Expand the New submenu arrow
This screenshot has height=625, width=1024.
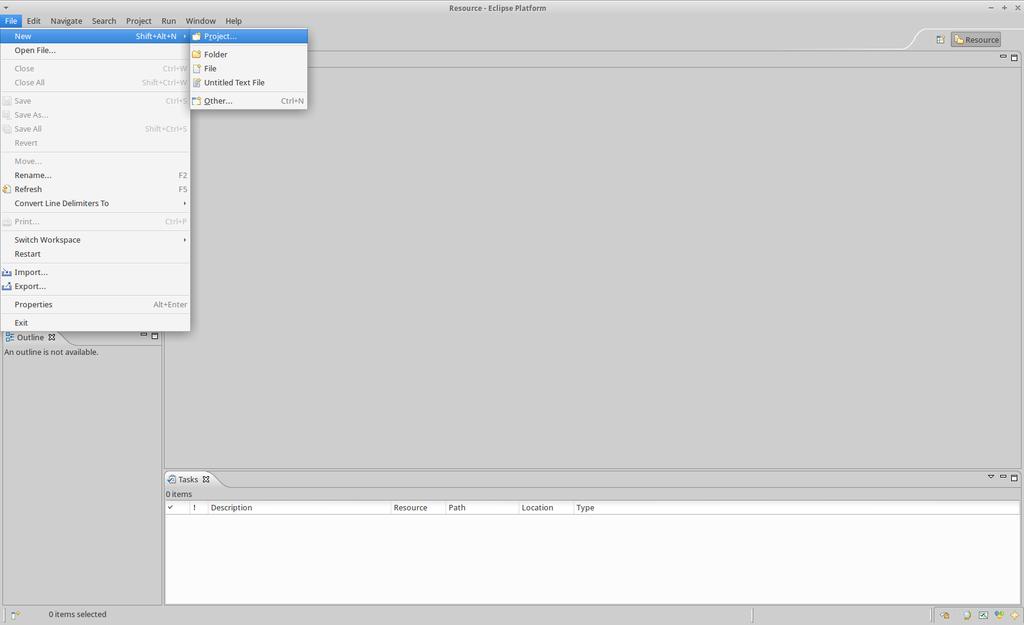[x=184, y=36]
